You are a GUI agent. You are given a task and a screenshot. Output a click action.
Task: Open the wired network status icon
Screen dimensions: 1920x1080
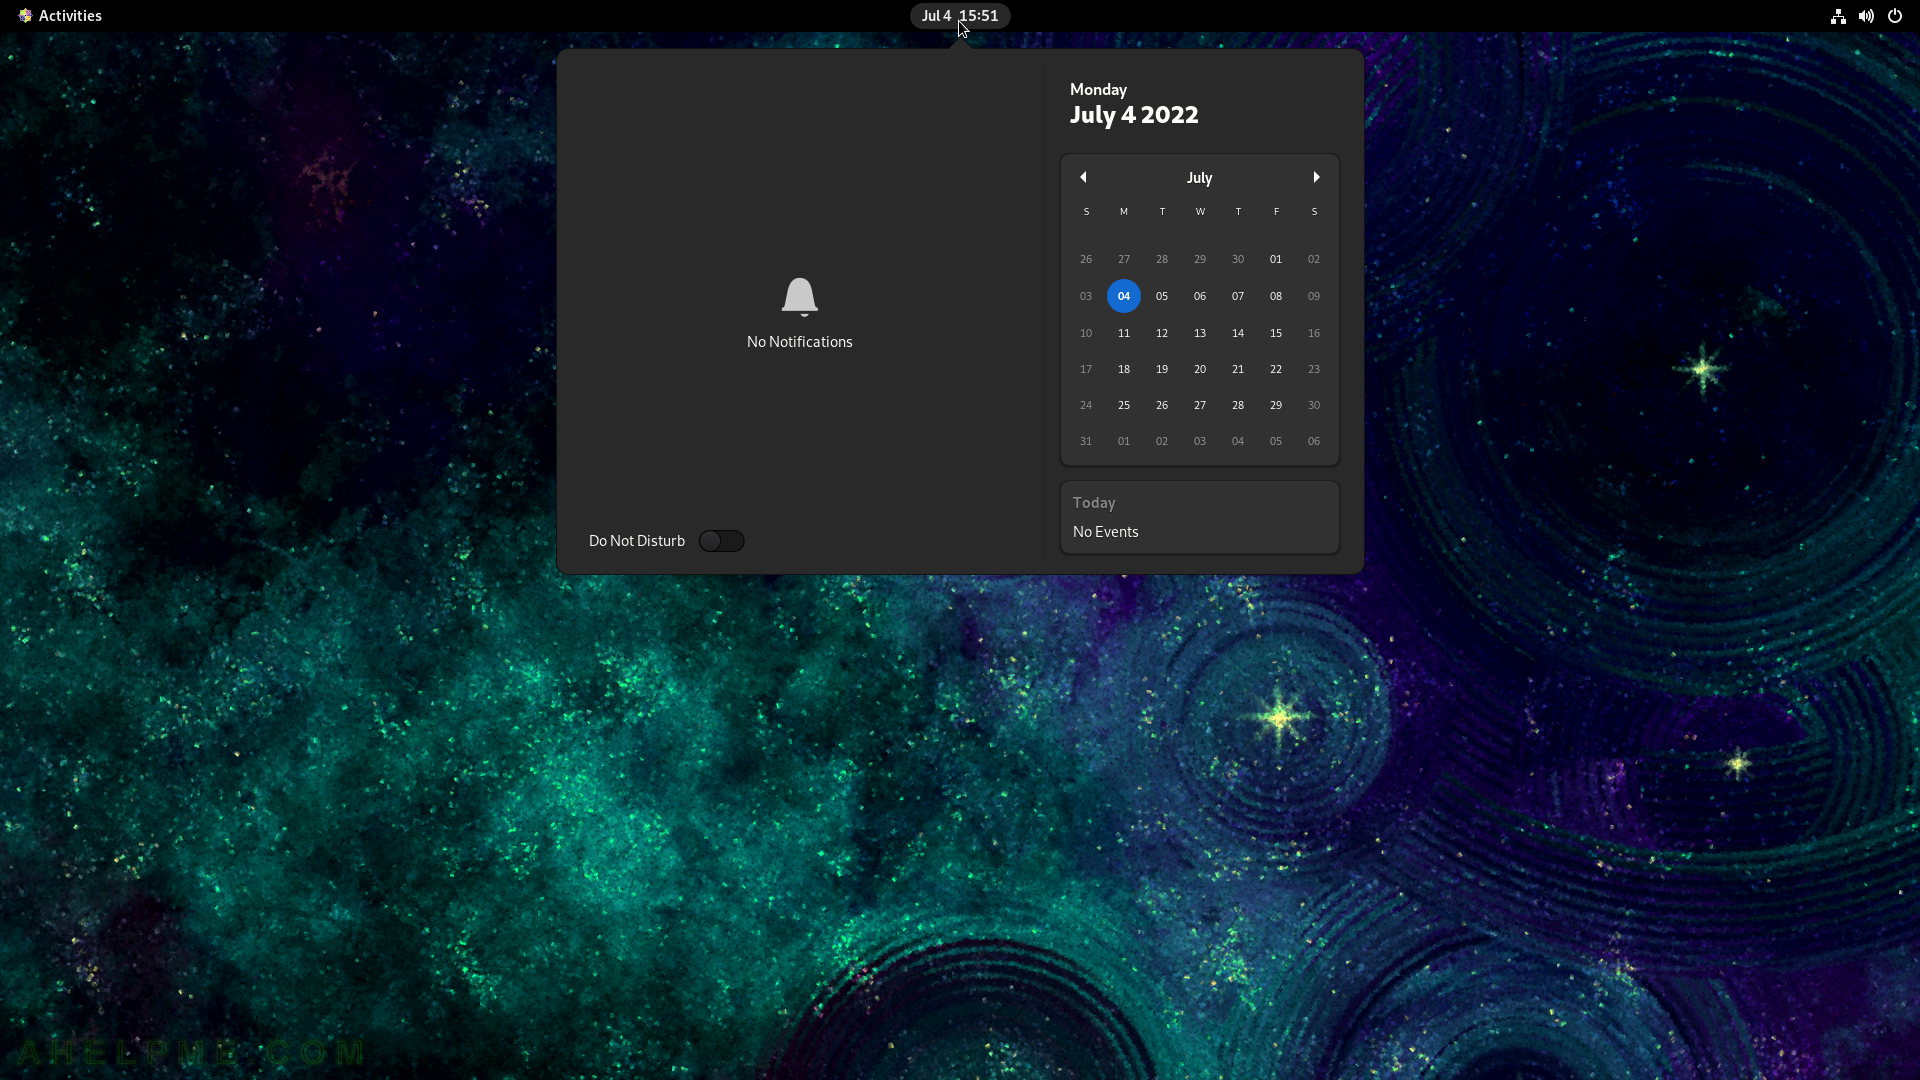(1838, 16)
